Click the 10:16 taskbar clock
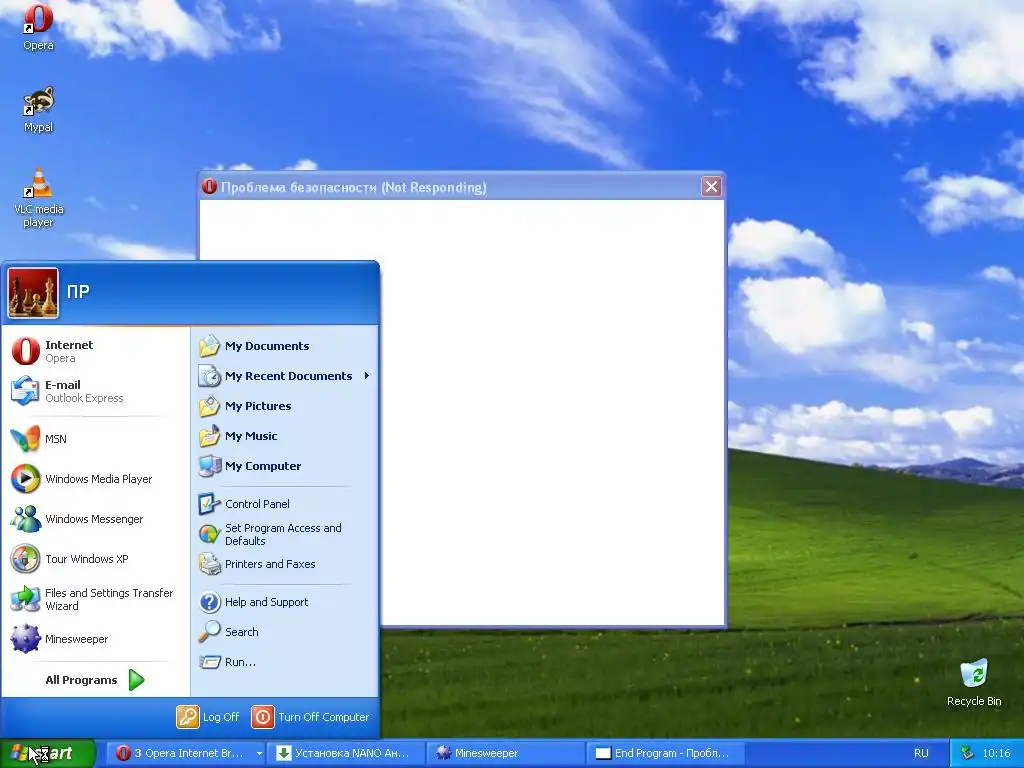The image size is (1024, 768). (x=996, y=753)
